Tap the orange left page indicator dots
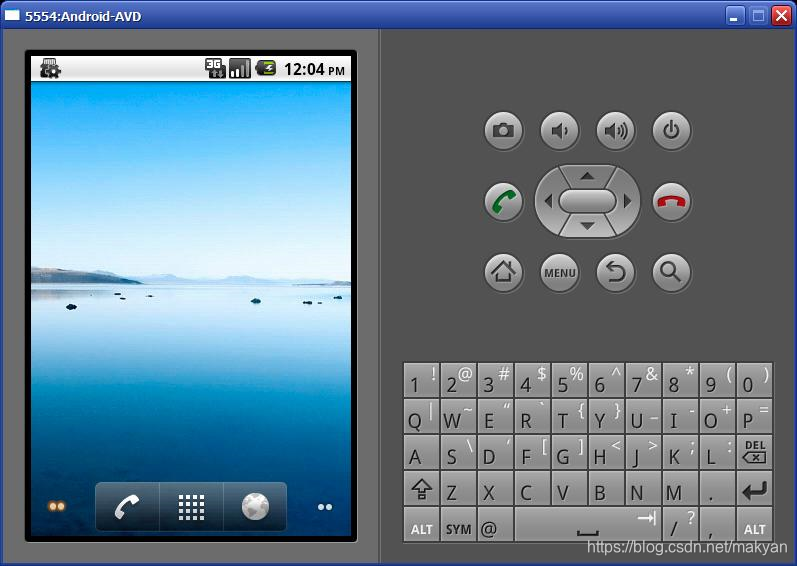Image resolution: width=797 pixels, height=566 pixels. tap(56, 506)
